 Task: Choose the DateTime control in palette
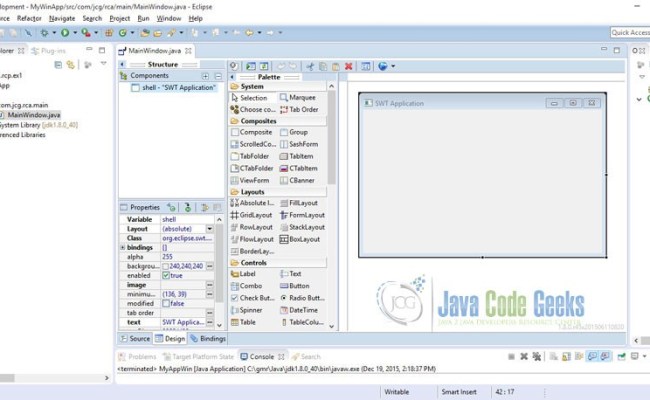tap(299, 310)
